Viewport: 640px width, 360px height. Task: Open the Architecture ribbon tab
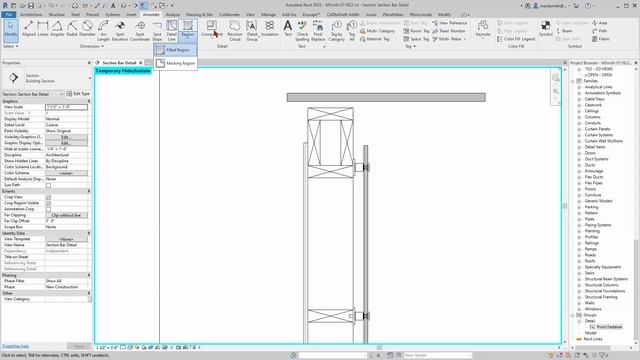pyautogui.click(x=31, y=14)
